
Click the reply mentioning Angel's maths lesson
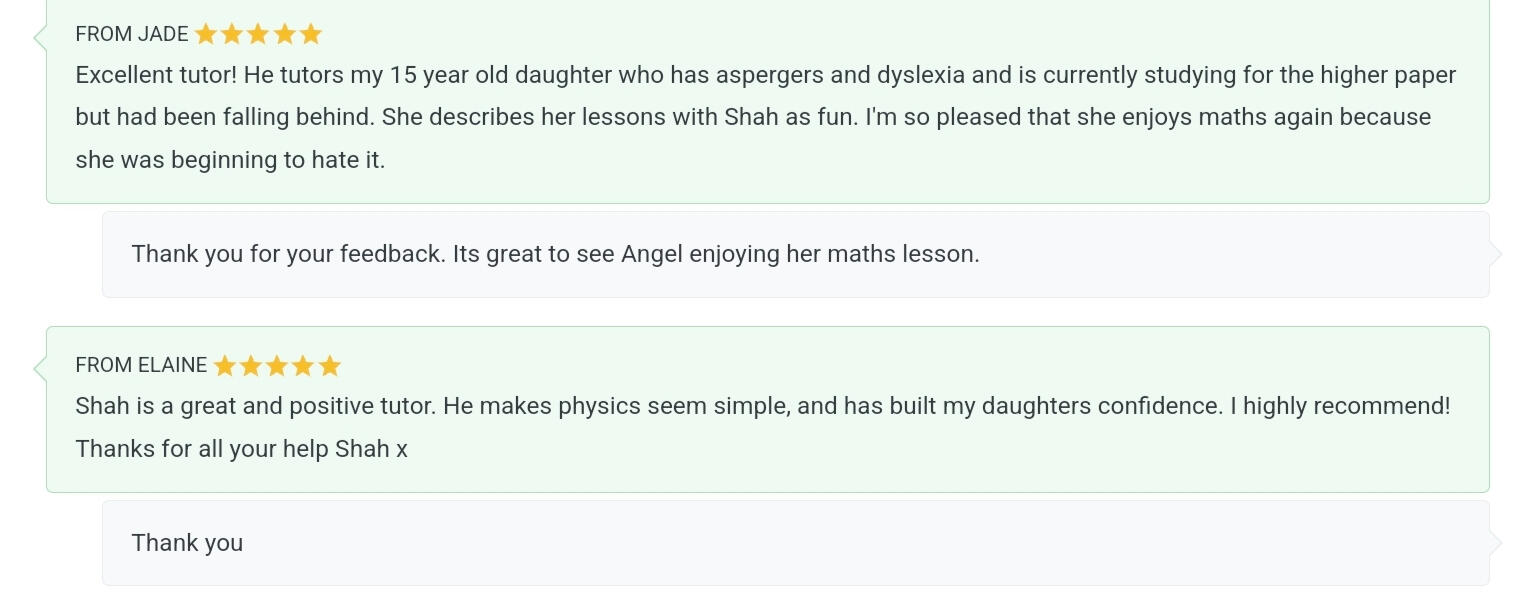tap(555, 254)
